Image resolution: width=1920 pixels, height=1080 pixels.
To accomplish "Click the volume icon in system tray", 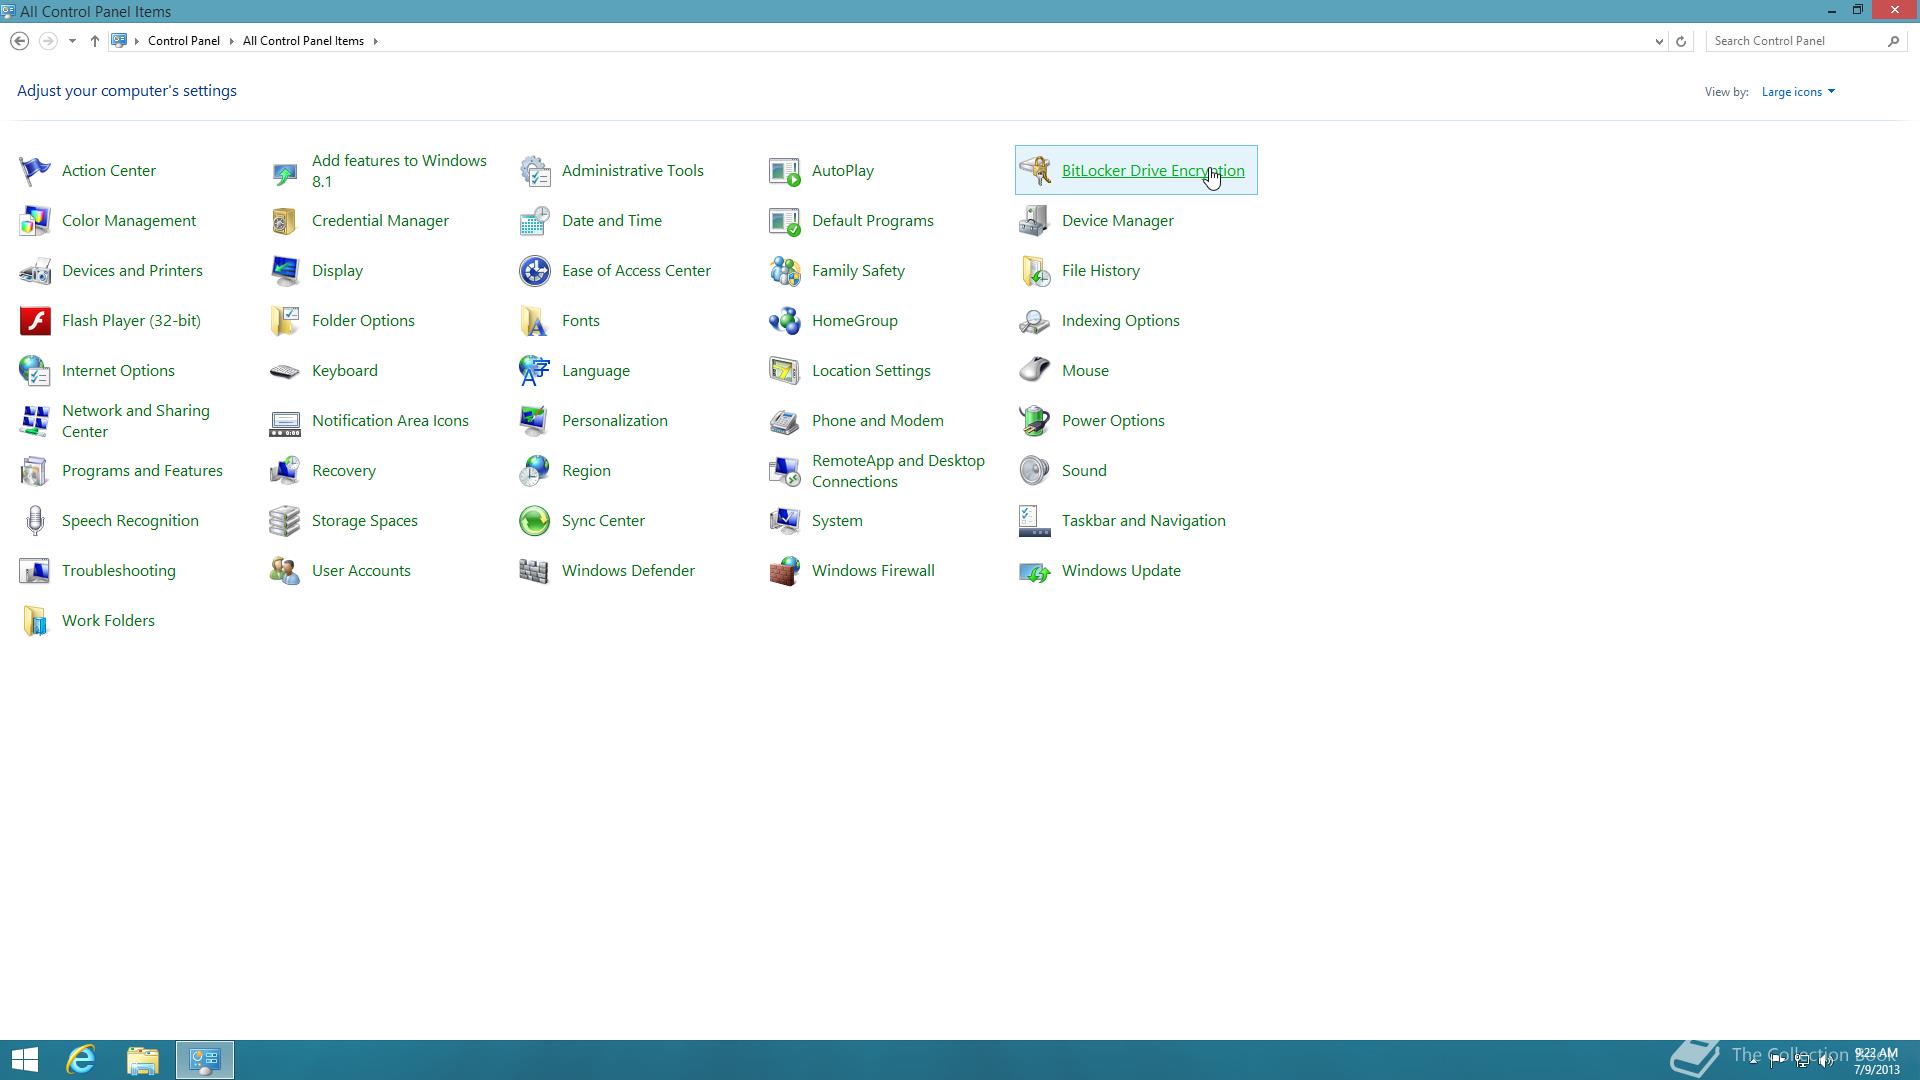I will (x=1825, y=1061).
